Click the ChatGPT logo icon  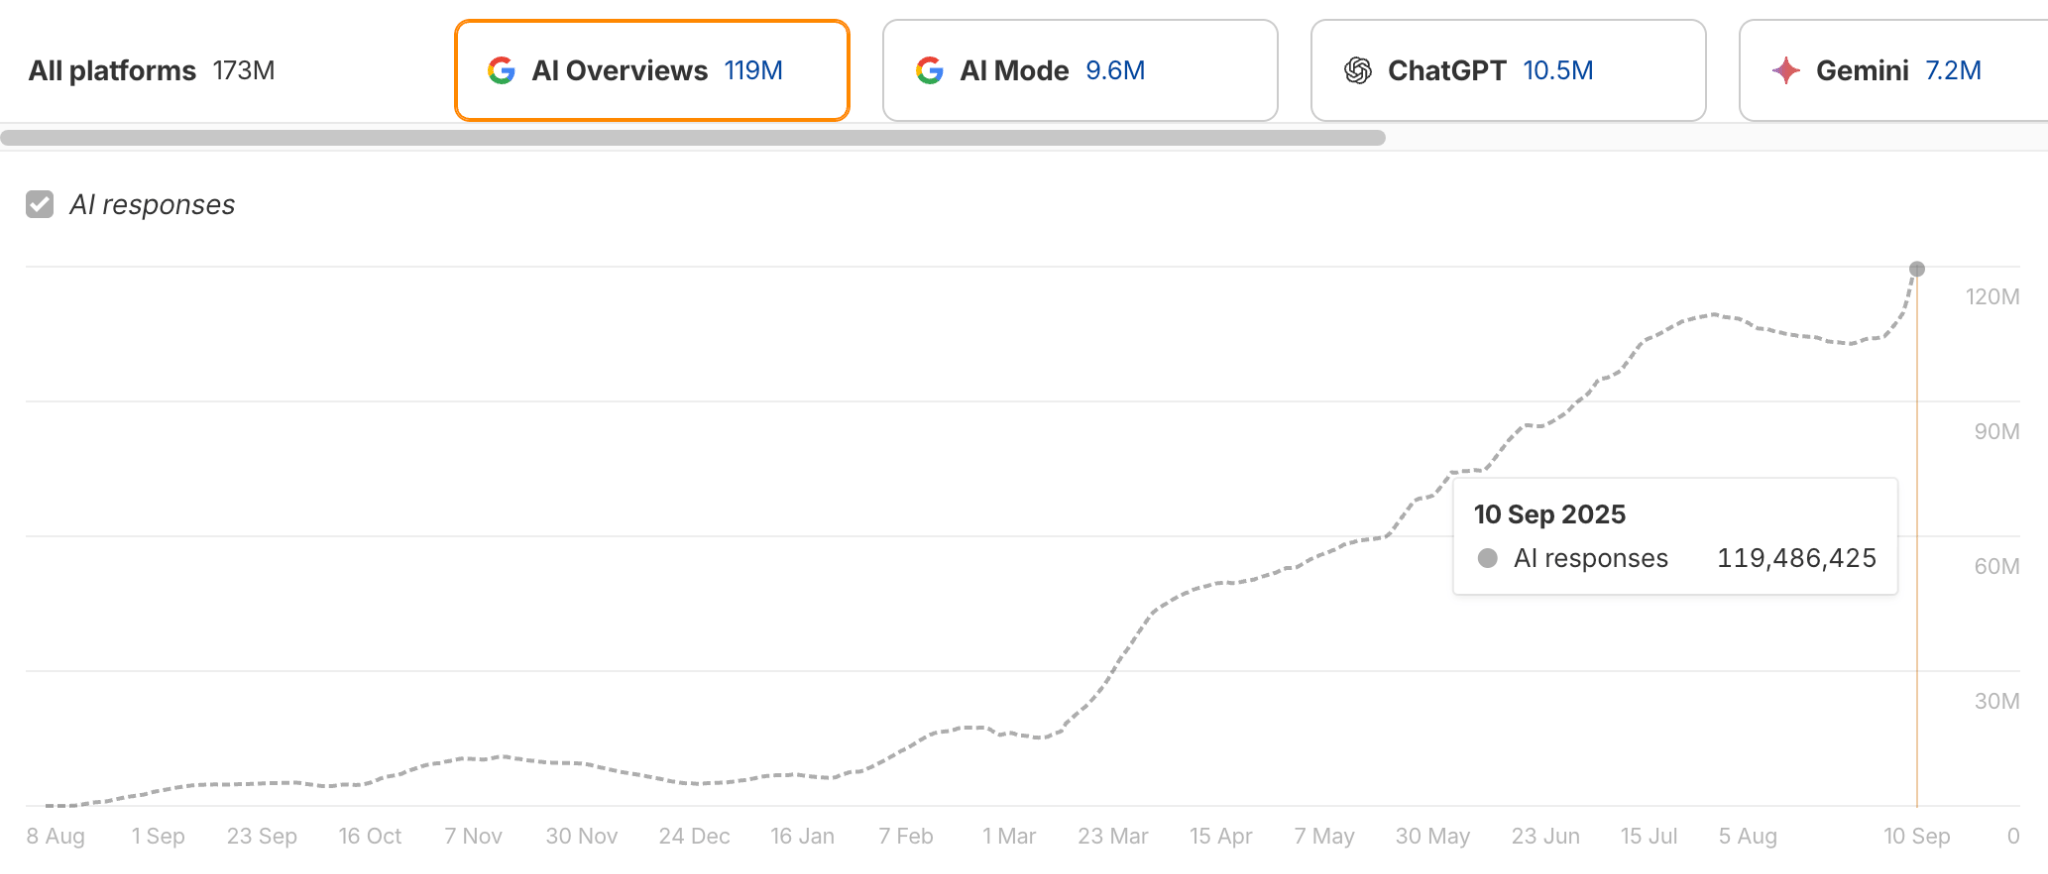[x=1357, y=71]
